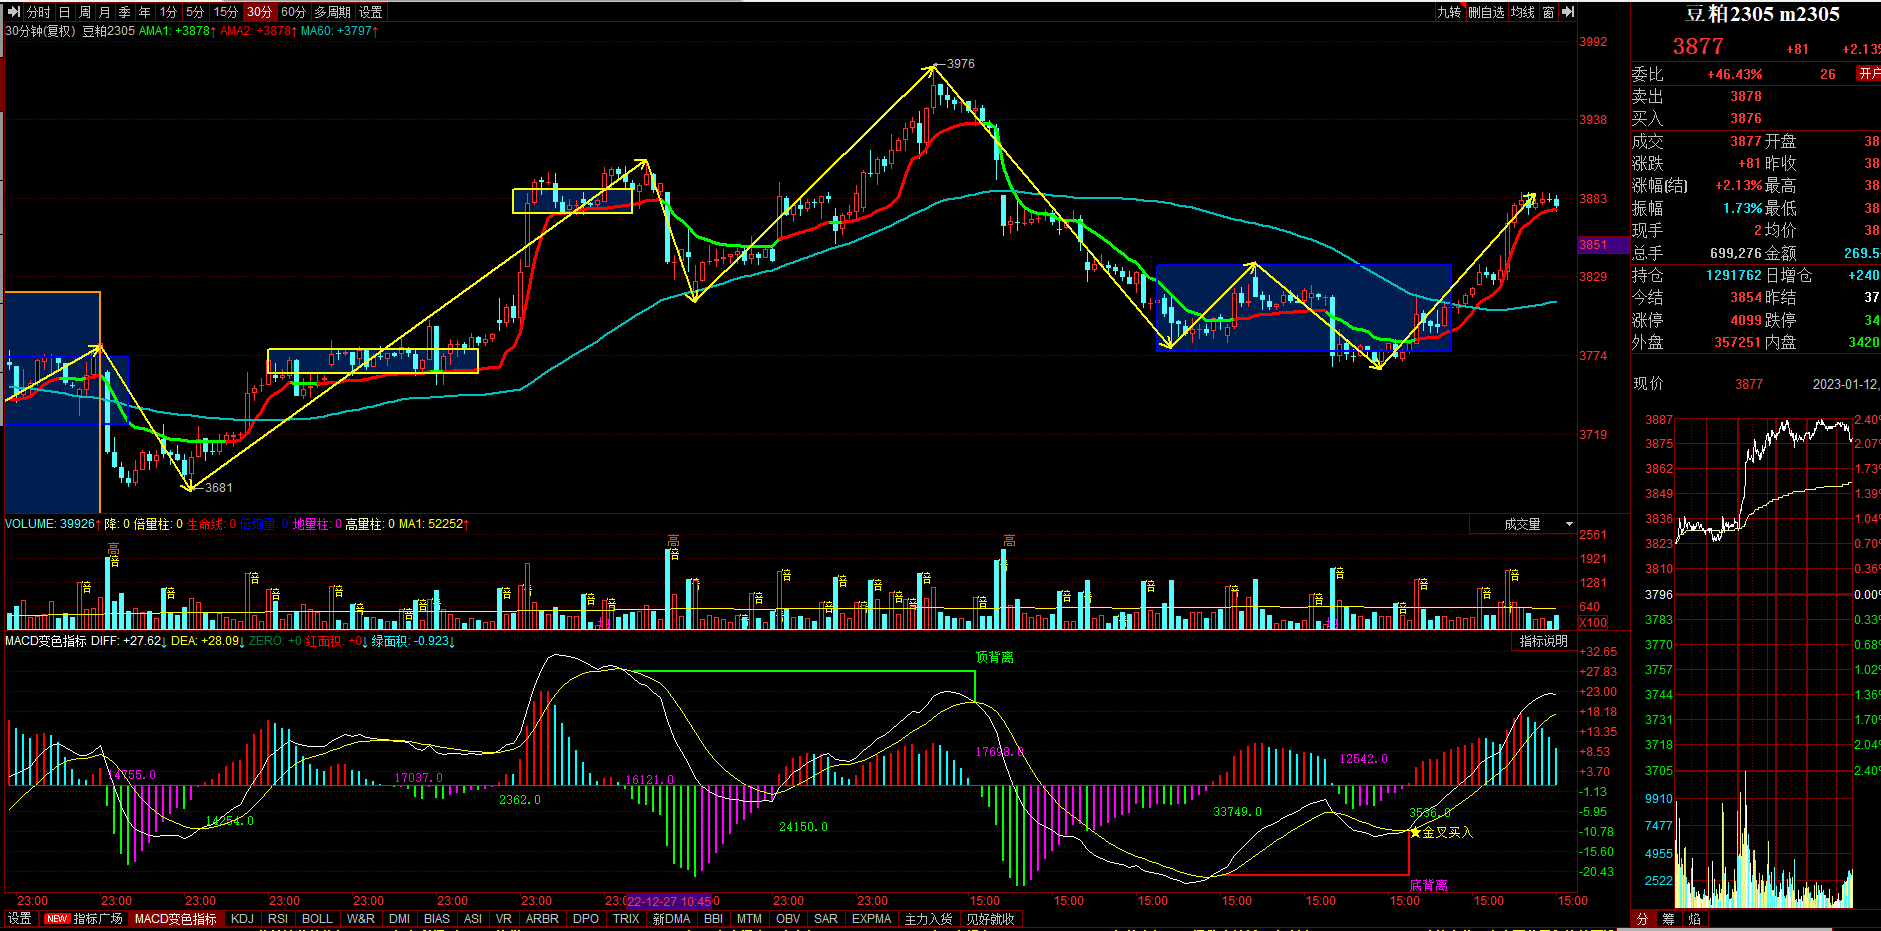The image size is (1881, 931).
Task: Click the 焰 flame icon at bottom right
Action: coord(1694,919)
